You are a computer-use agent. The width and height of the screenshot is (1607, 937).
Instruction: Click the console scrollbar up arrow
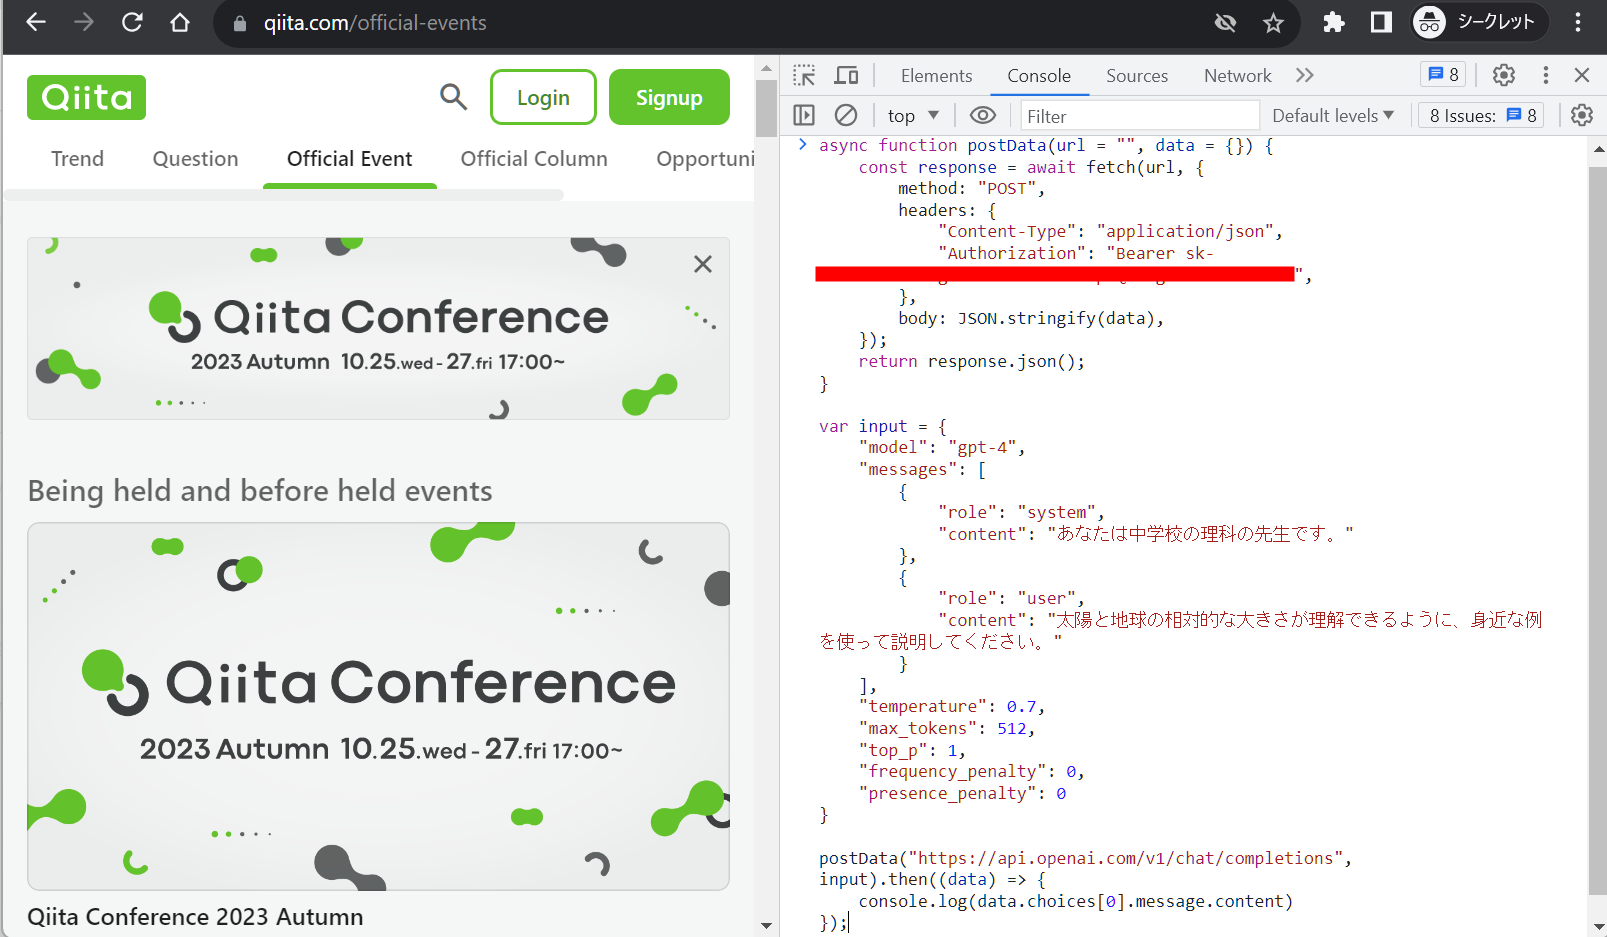[x=1598, y=149]
